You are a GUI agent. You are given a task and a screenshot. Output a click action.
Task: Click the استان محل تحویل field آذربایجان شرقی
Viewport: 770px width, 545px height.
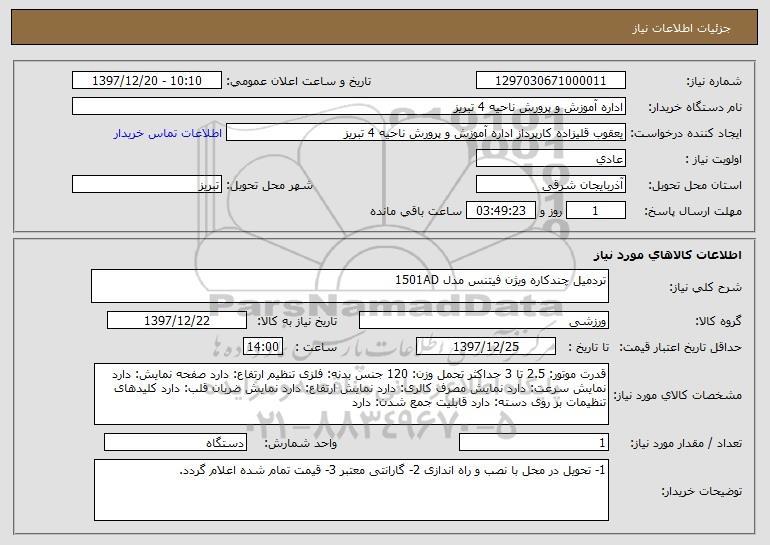coord(550,185)
